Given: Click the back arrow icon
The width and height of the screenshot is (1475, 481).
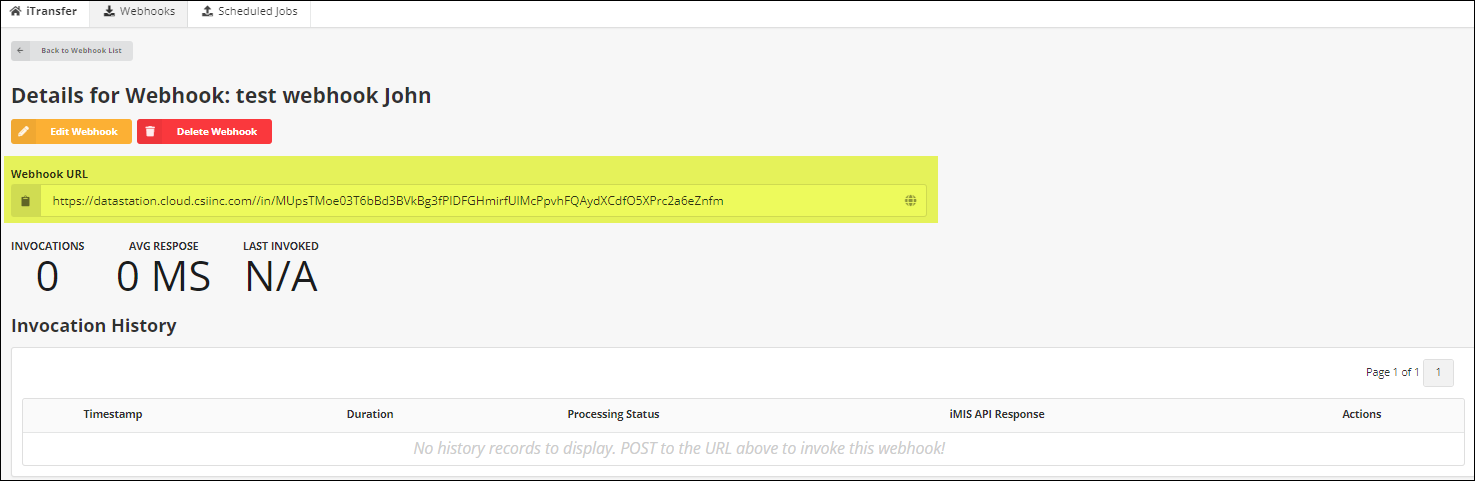Looking at the screenshot, I should click(x=20, y=50).
